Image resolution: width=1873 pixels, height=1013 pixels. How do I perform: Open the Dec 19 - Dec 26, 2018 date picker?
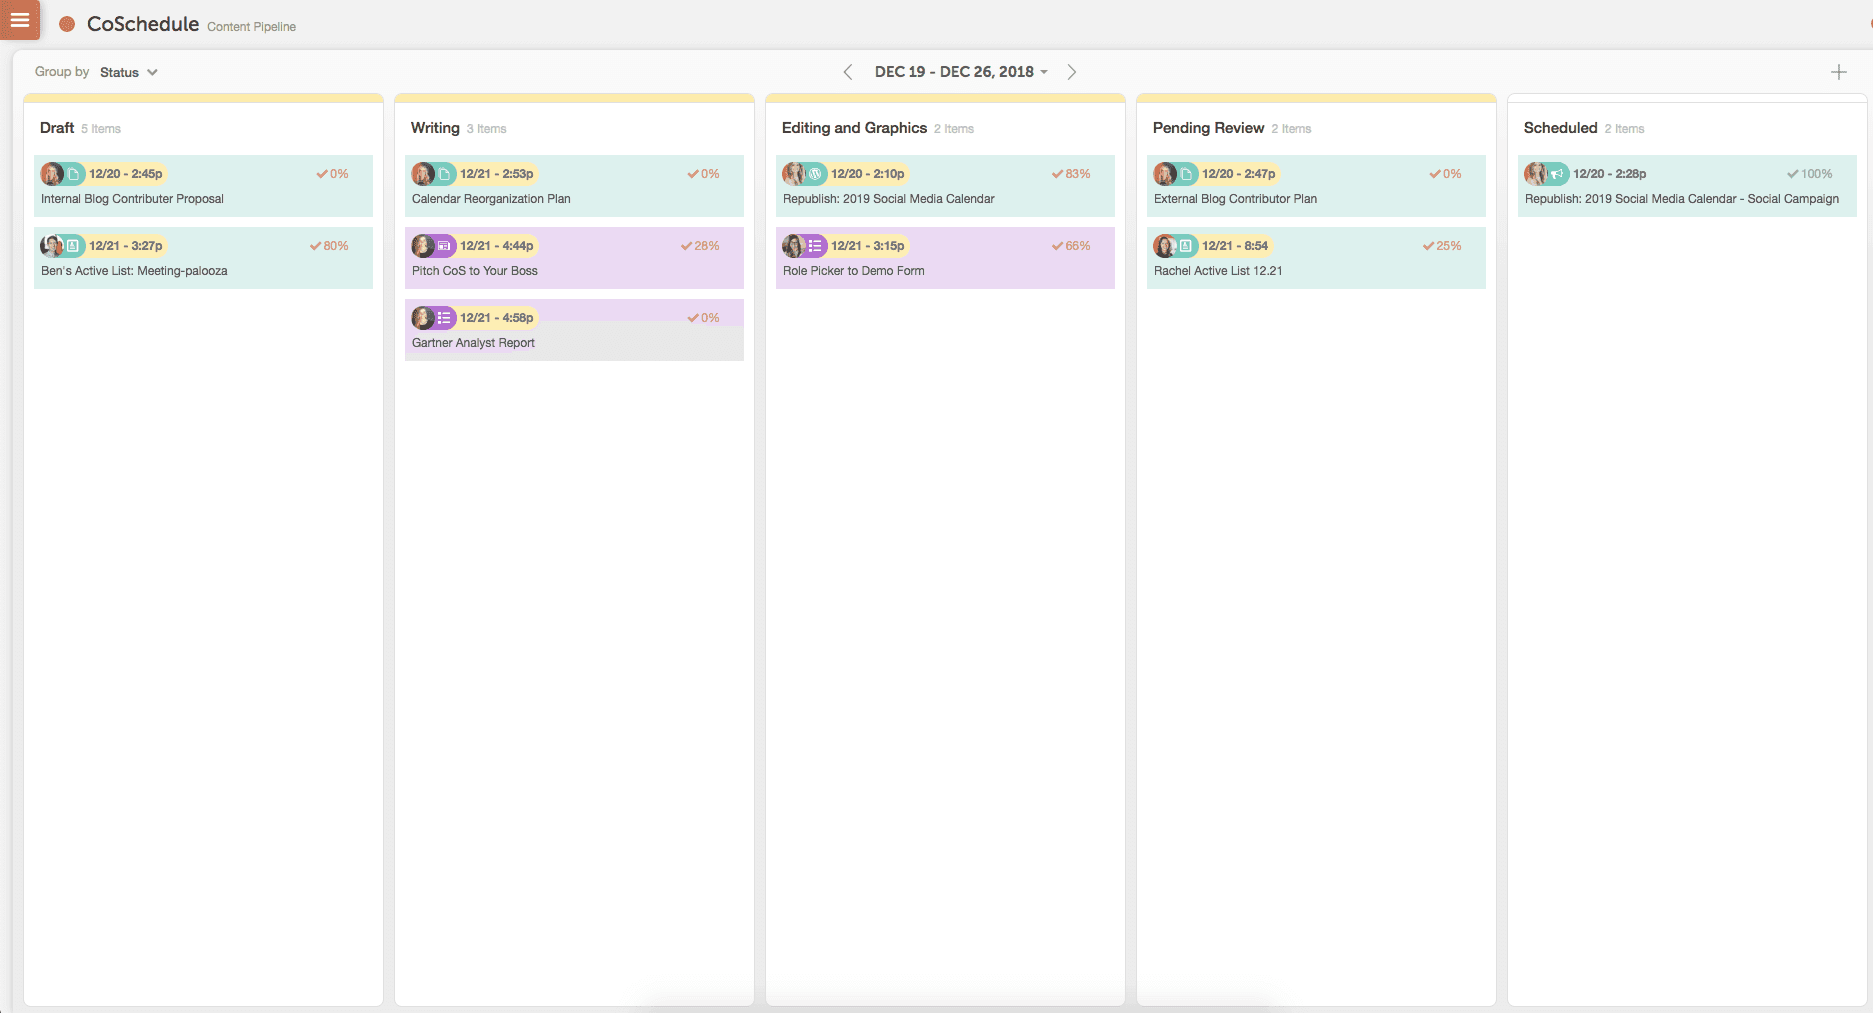coord(961,72)
